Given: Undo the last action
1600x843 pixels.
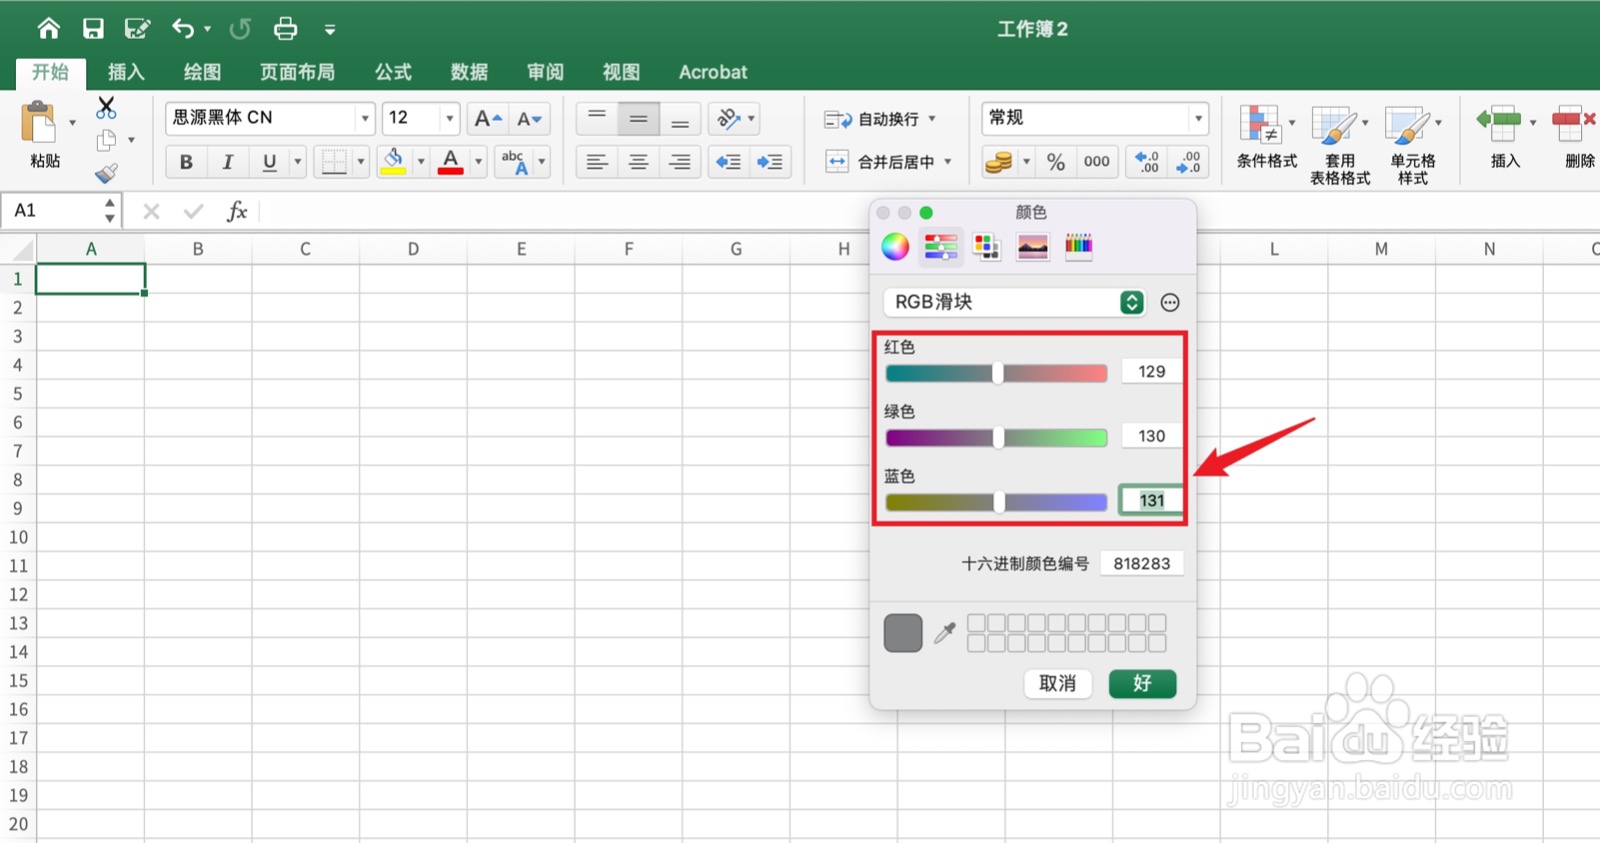Looking at the screenshot, I should [x=182, y=29].
